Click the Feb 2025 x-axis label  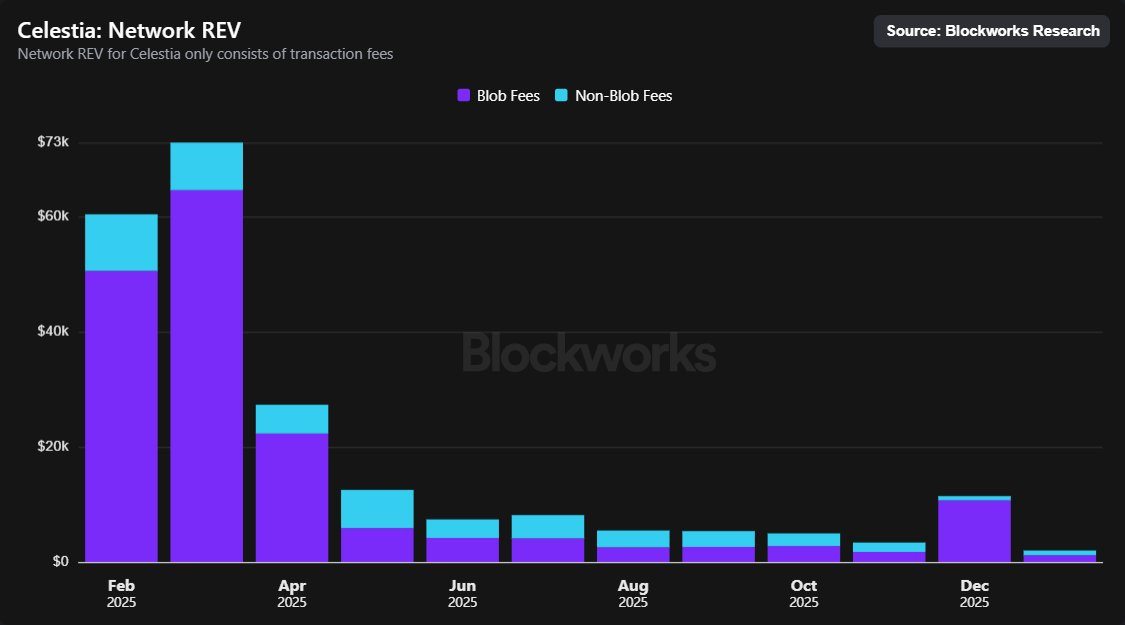coord(121,593)
